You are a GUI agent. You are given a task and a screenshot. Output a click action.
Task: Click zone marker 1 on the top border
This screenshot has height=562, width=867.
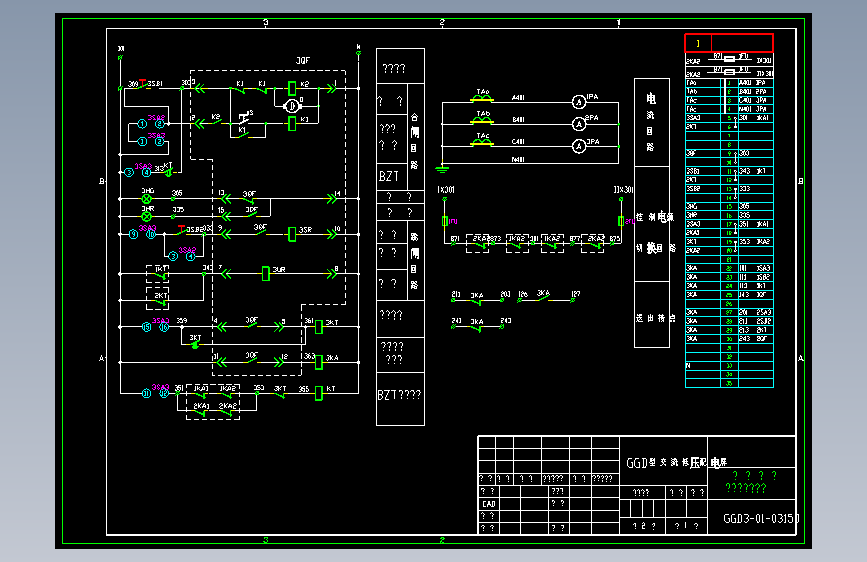click(619, 23)
